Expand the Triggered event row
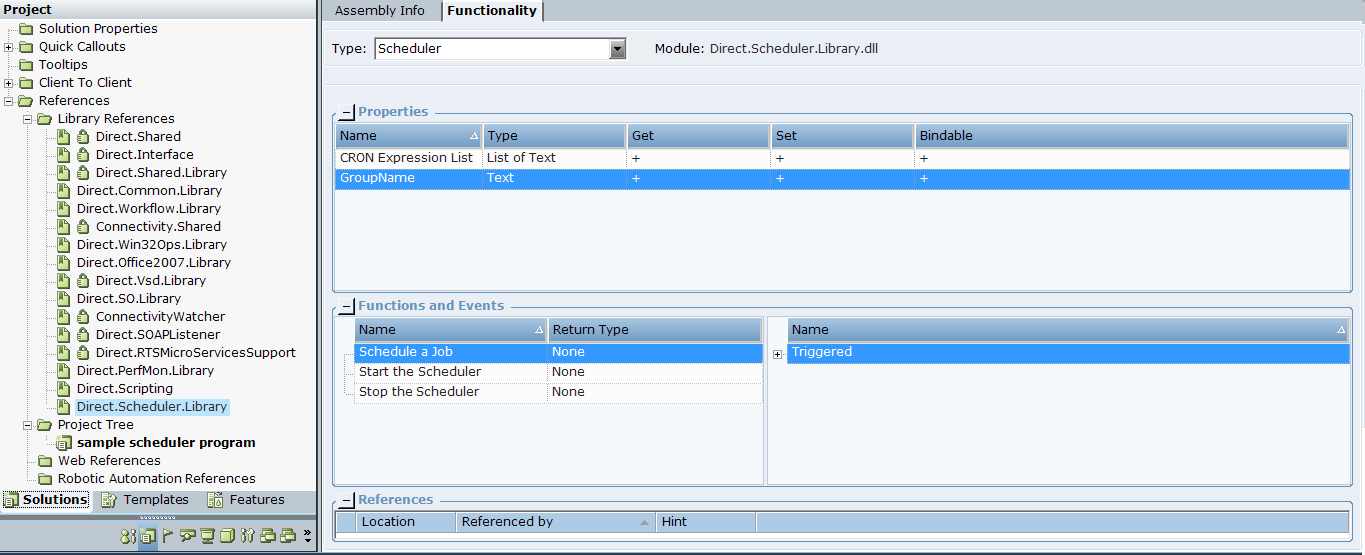Viewport: 1365px width, 555px height. tap(778, 354)
